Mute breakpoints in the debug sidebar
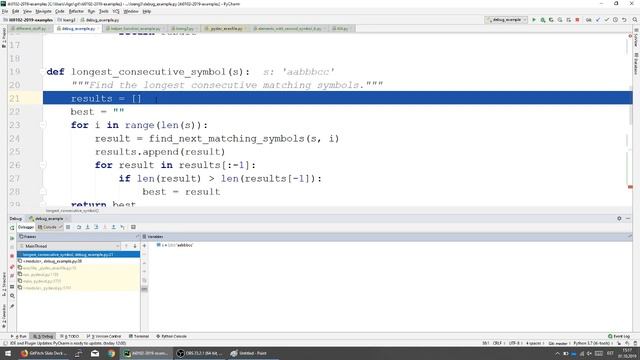This screenshot has width=640, height=360. tap(12, 276)
